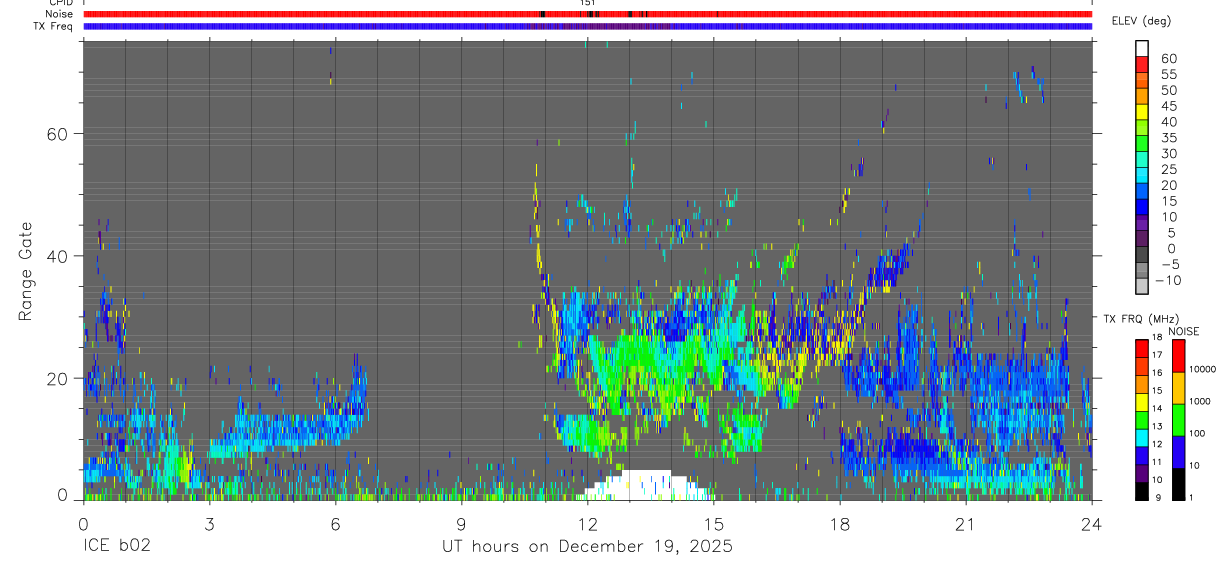Click the white ground-scatter patch near hour 13
1228x567 pixels.
pos(645,485)
